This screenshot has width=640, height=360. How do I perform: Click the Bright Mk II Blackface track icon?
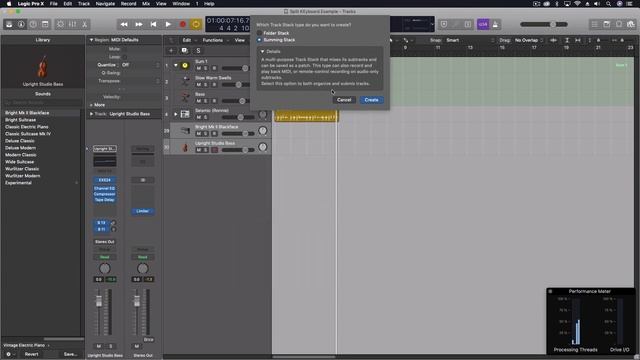click(185, 131)
